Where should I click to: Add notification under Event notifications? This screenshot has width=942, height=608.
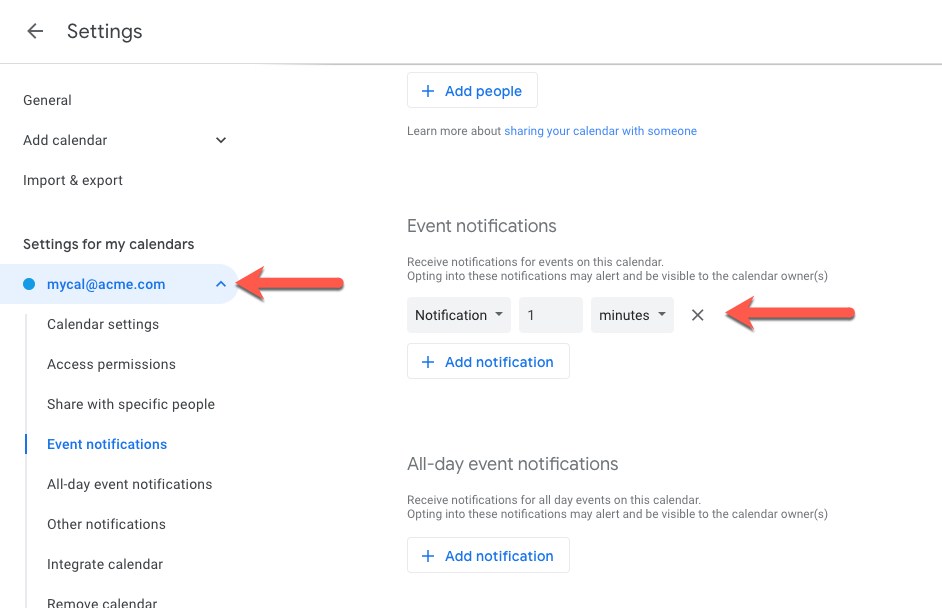coord(488,362)
